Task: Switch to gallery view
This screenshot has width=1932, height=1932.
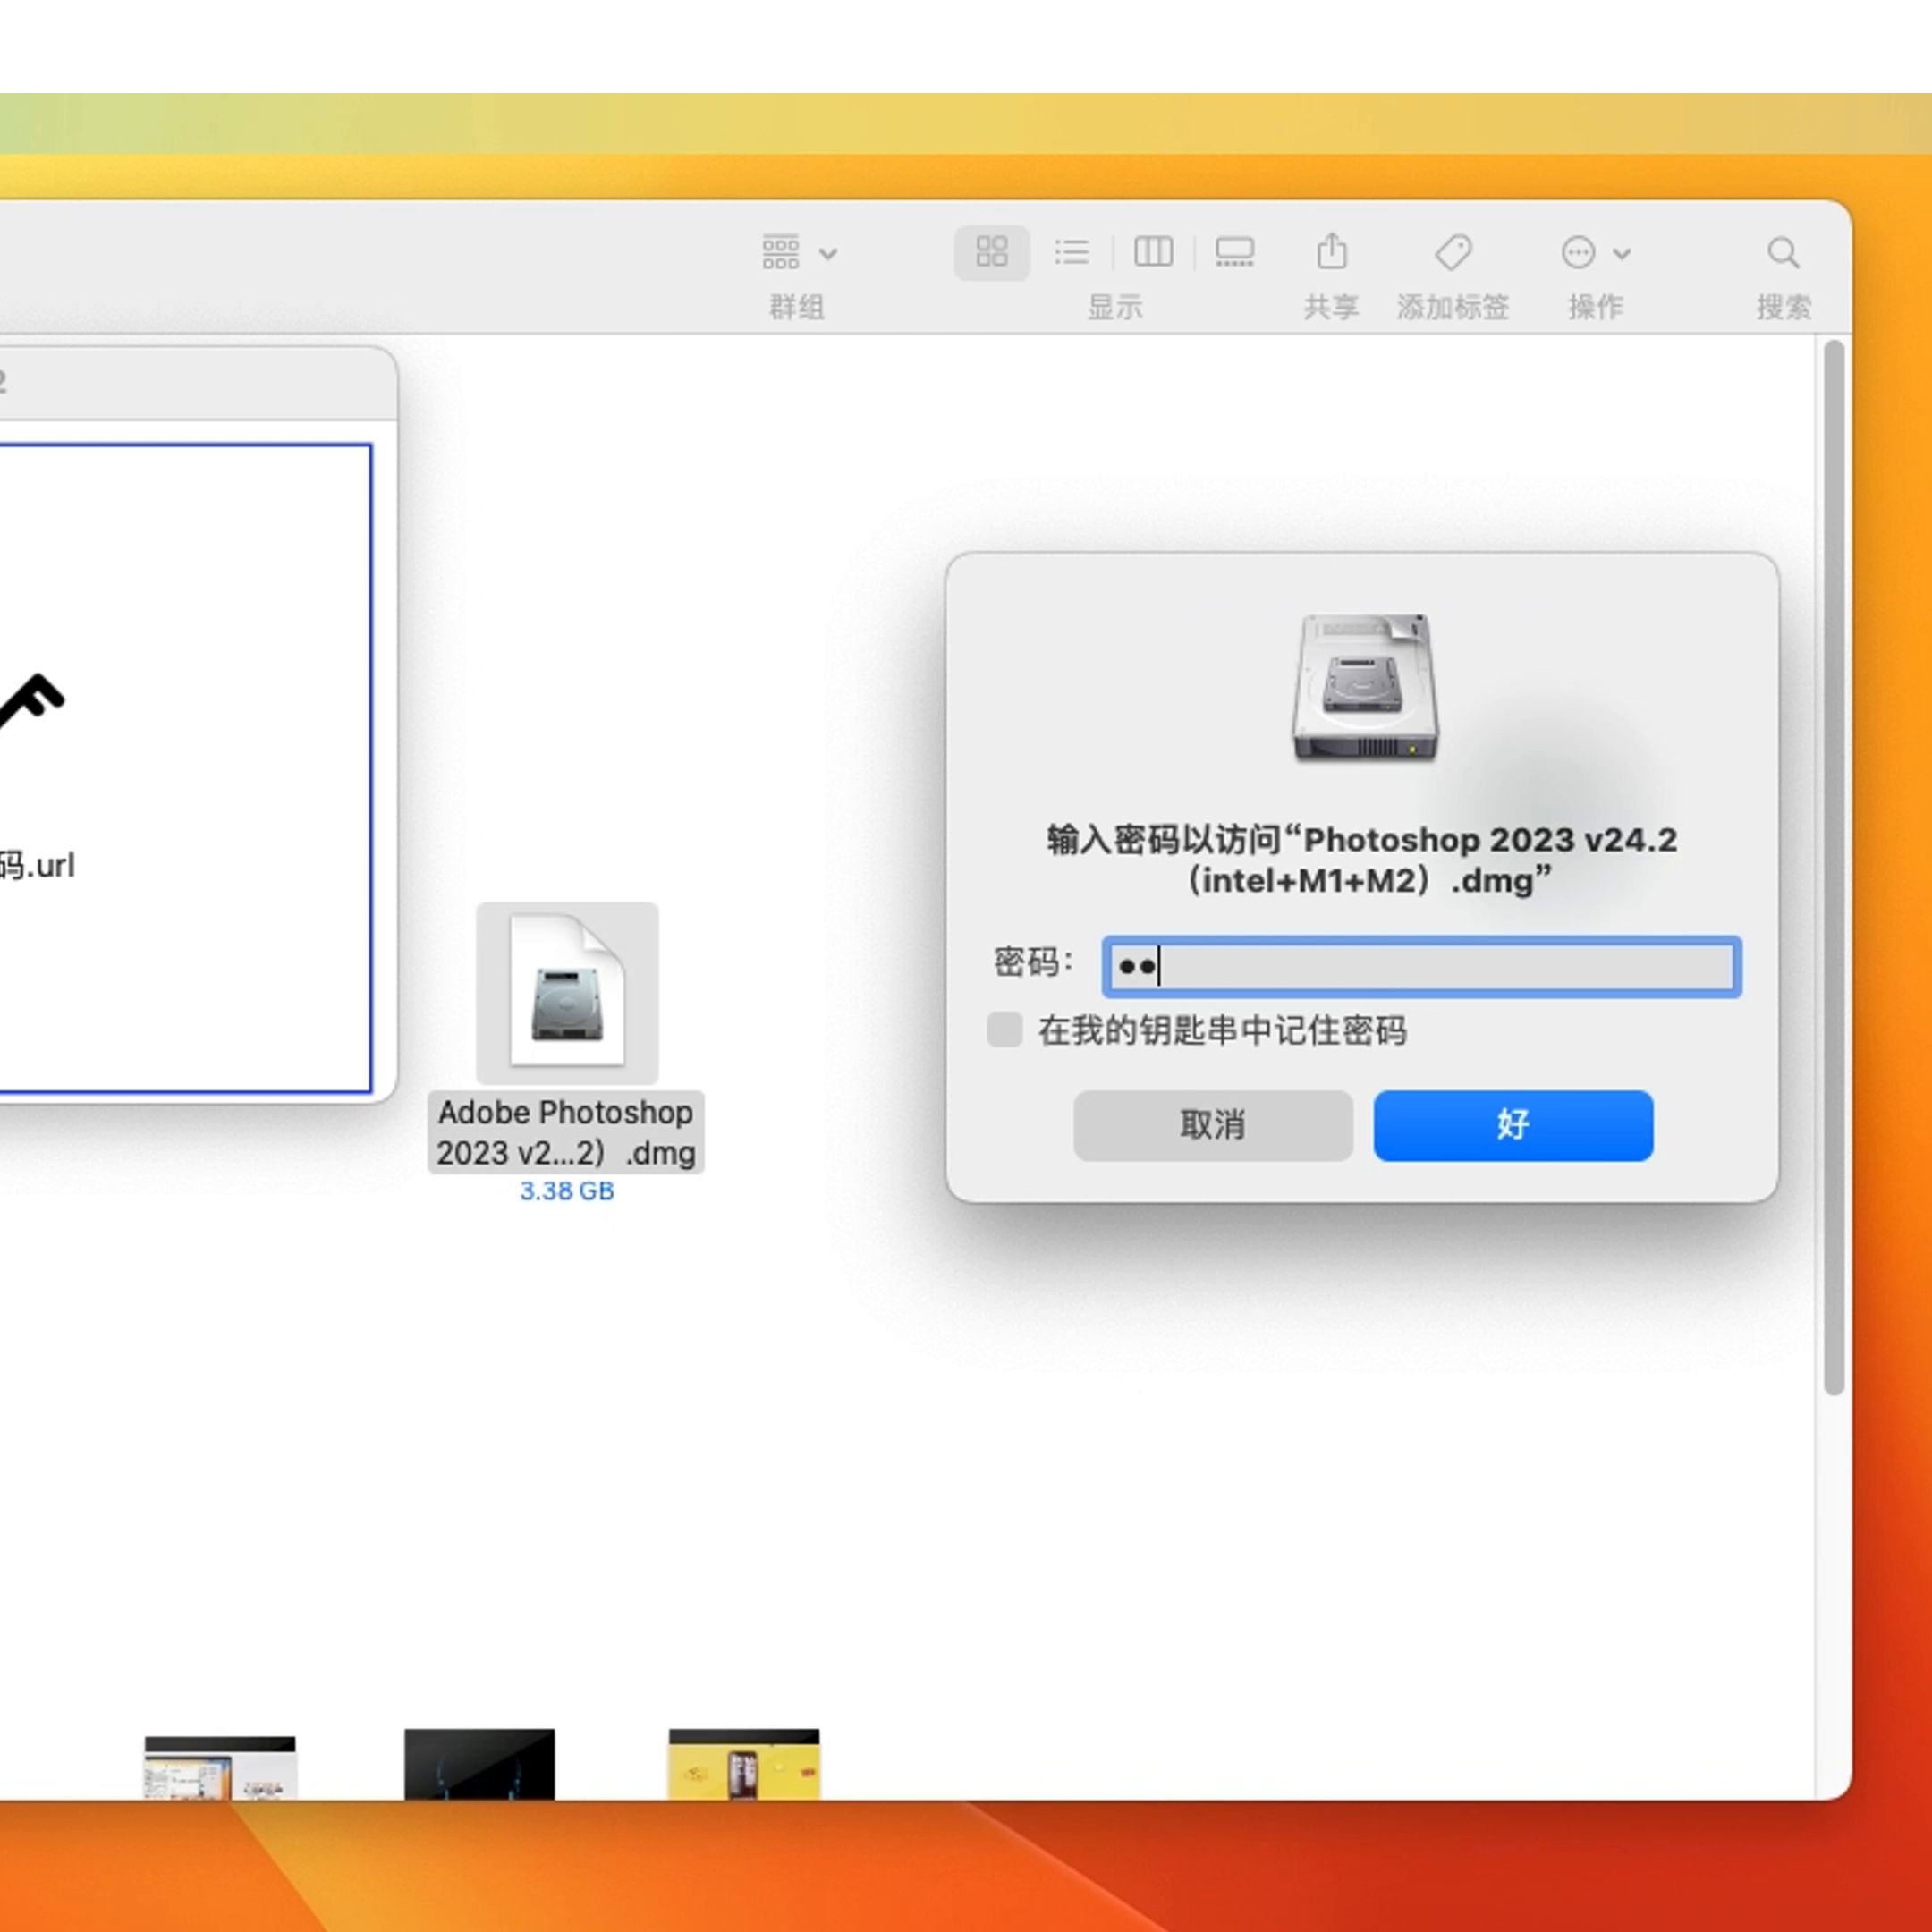Action: tap(1234, 252)
